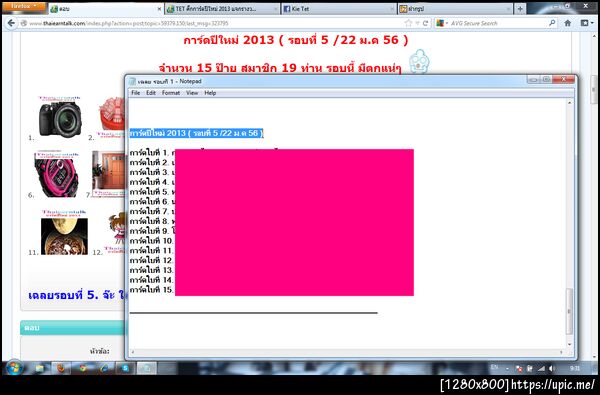
Task: Click the Notepad line for card 5
Action: pyautogui.click(x=152, y=192)
